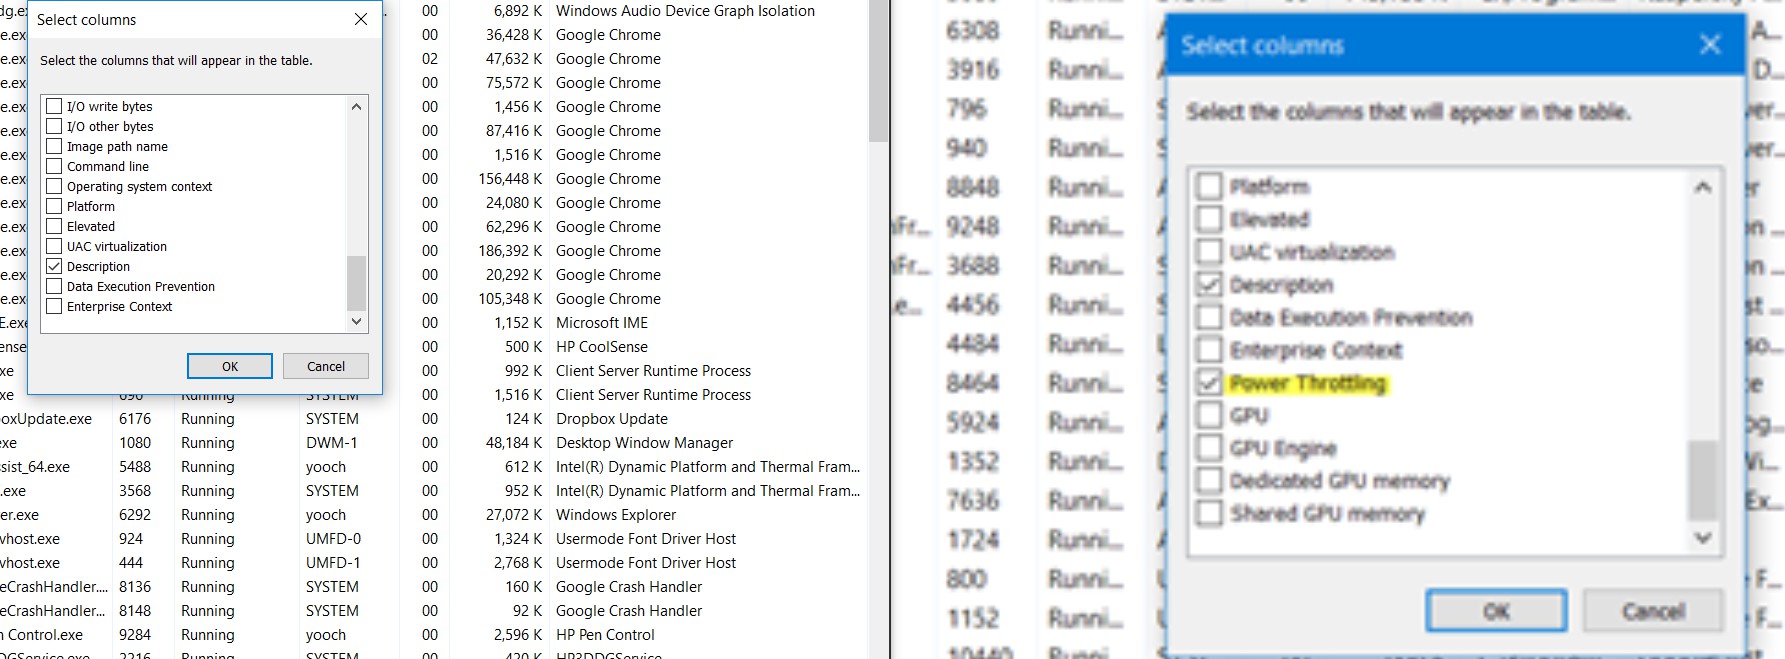Check Enterprise Context in left dialog
Image resolution: width=1785 pixels, height=659 pixels.
point(55,306)
